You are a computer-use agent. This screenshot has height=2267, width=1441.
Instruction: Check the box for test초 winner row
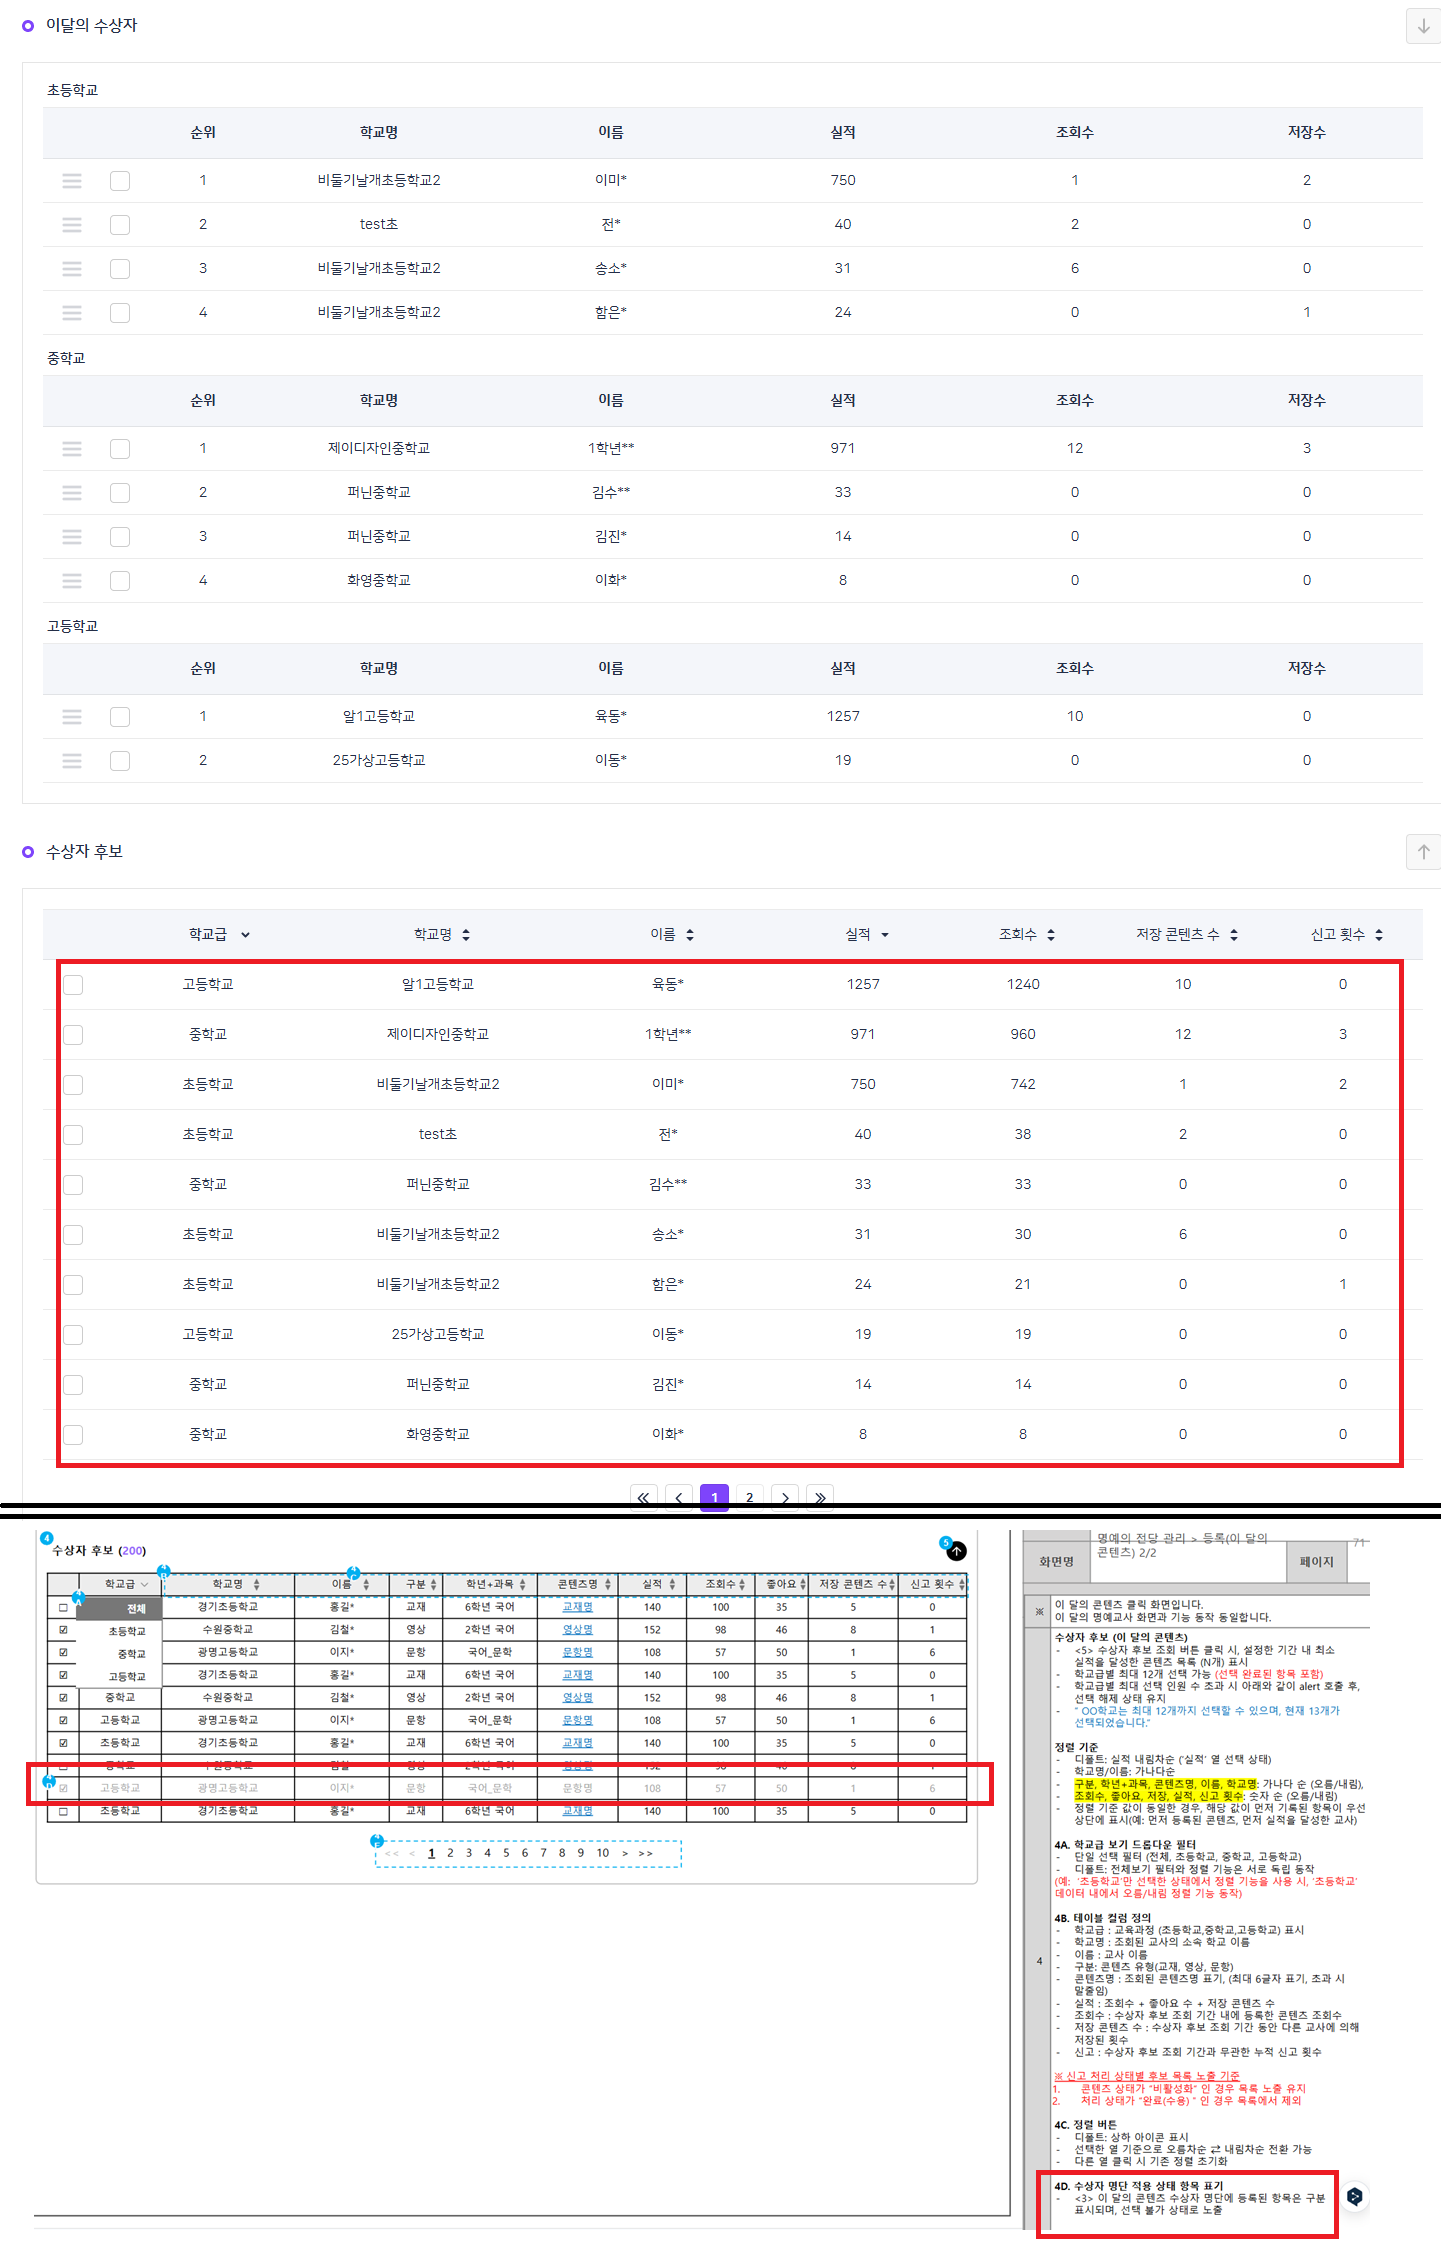120,225
